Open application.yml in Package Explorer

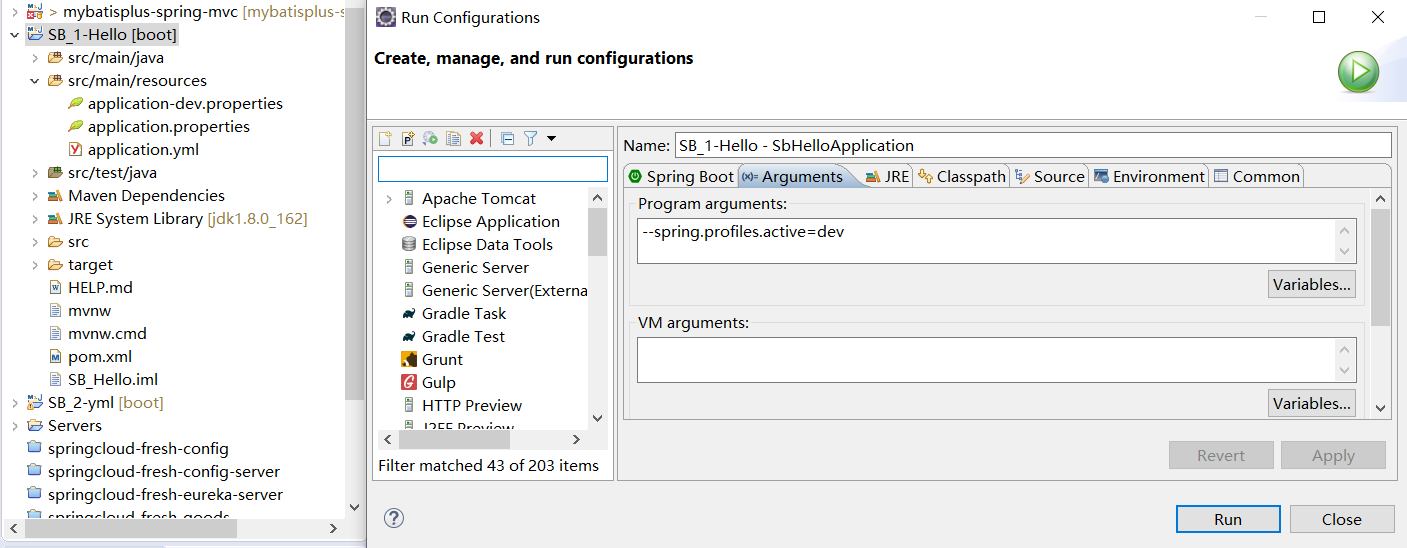tap(143, 149)
